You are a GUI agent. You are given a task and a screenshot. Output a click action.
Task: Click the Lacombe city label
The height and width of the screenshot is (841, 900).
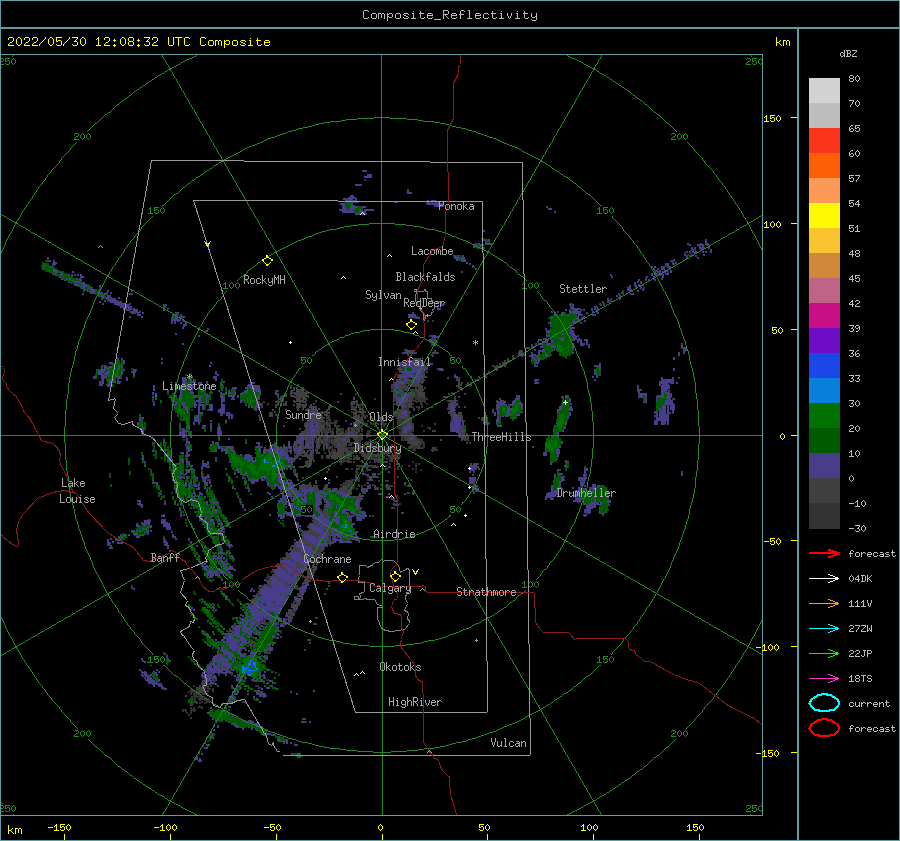tap(432, 251)
